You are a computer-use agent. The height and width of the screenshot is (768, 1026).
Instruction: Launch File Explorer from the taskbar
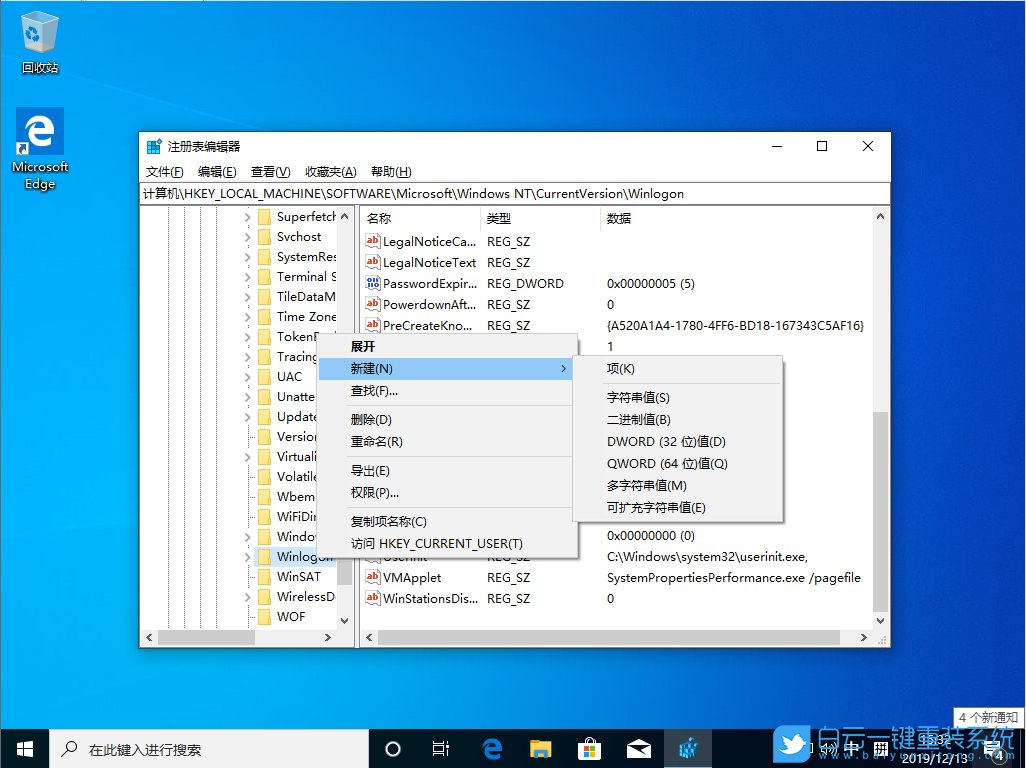[x=540, y=748]
